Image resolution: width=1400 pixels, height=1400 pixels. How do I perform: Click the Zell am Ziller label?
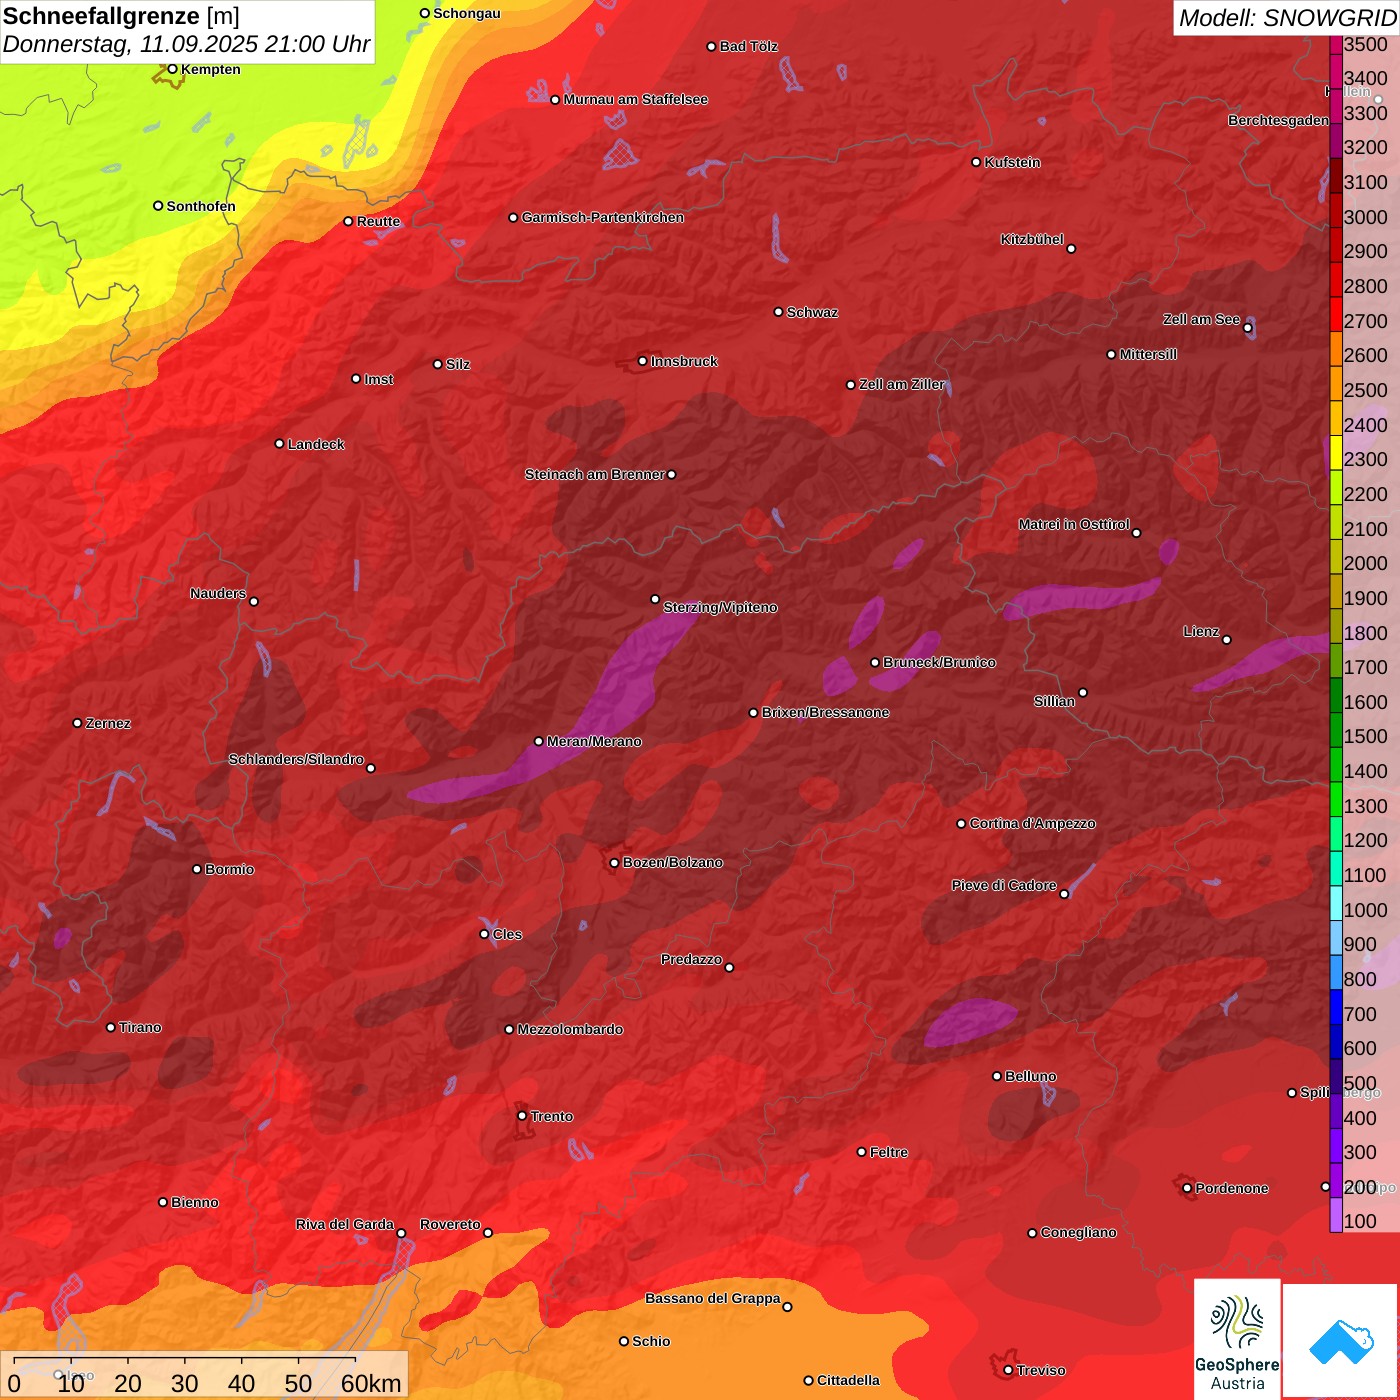902,384
